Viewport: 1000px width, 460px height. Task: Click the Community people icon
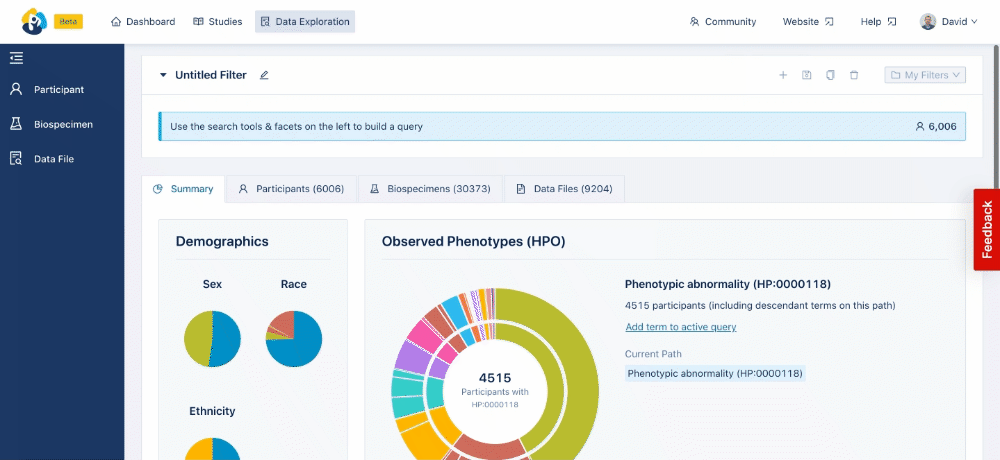point(695,22)
